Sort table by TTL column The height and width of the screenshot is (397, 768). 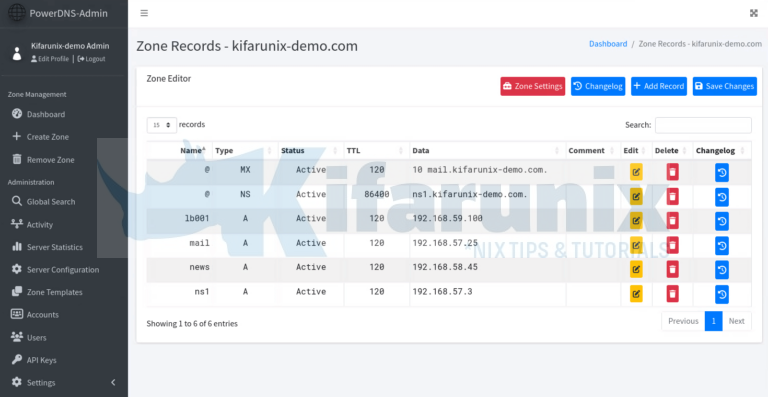(376, 150)
